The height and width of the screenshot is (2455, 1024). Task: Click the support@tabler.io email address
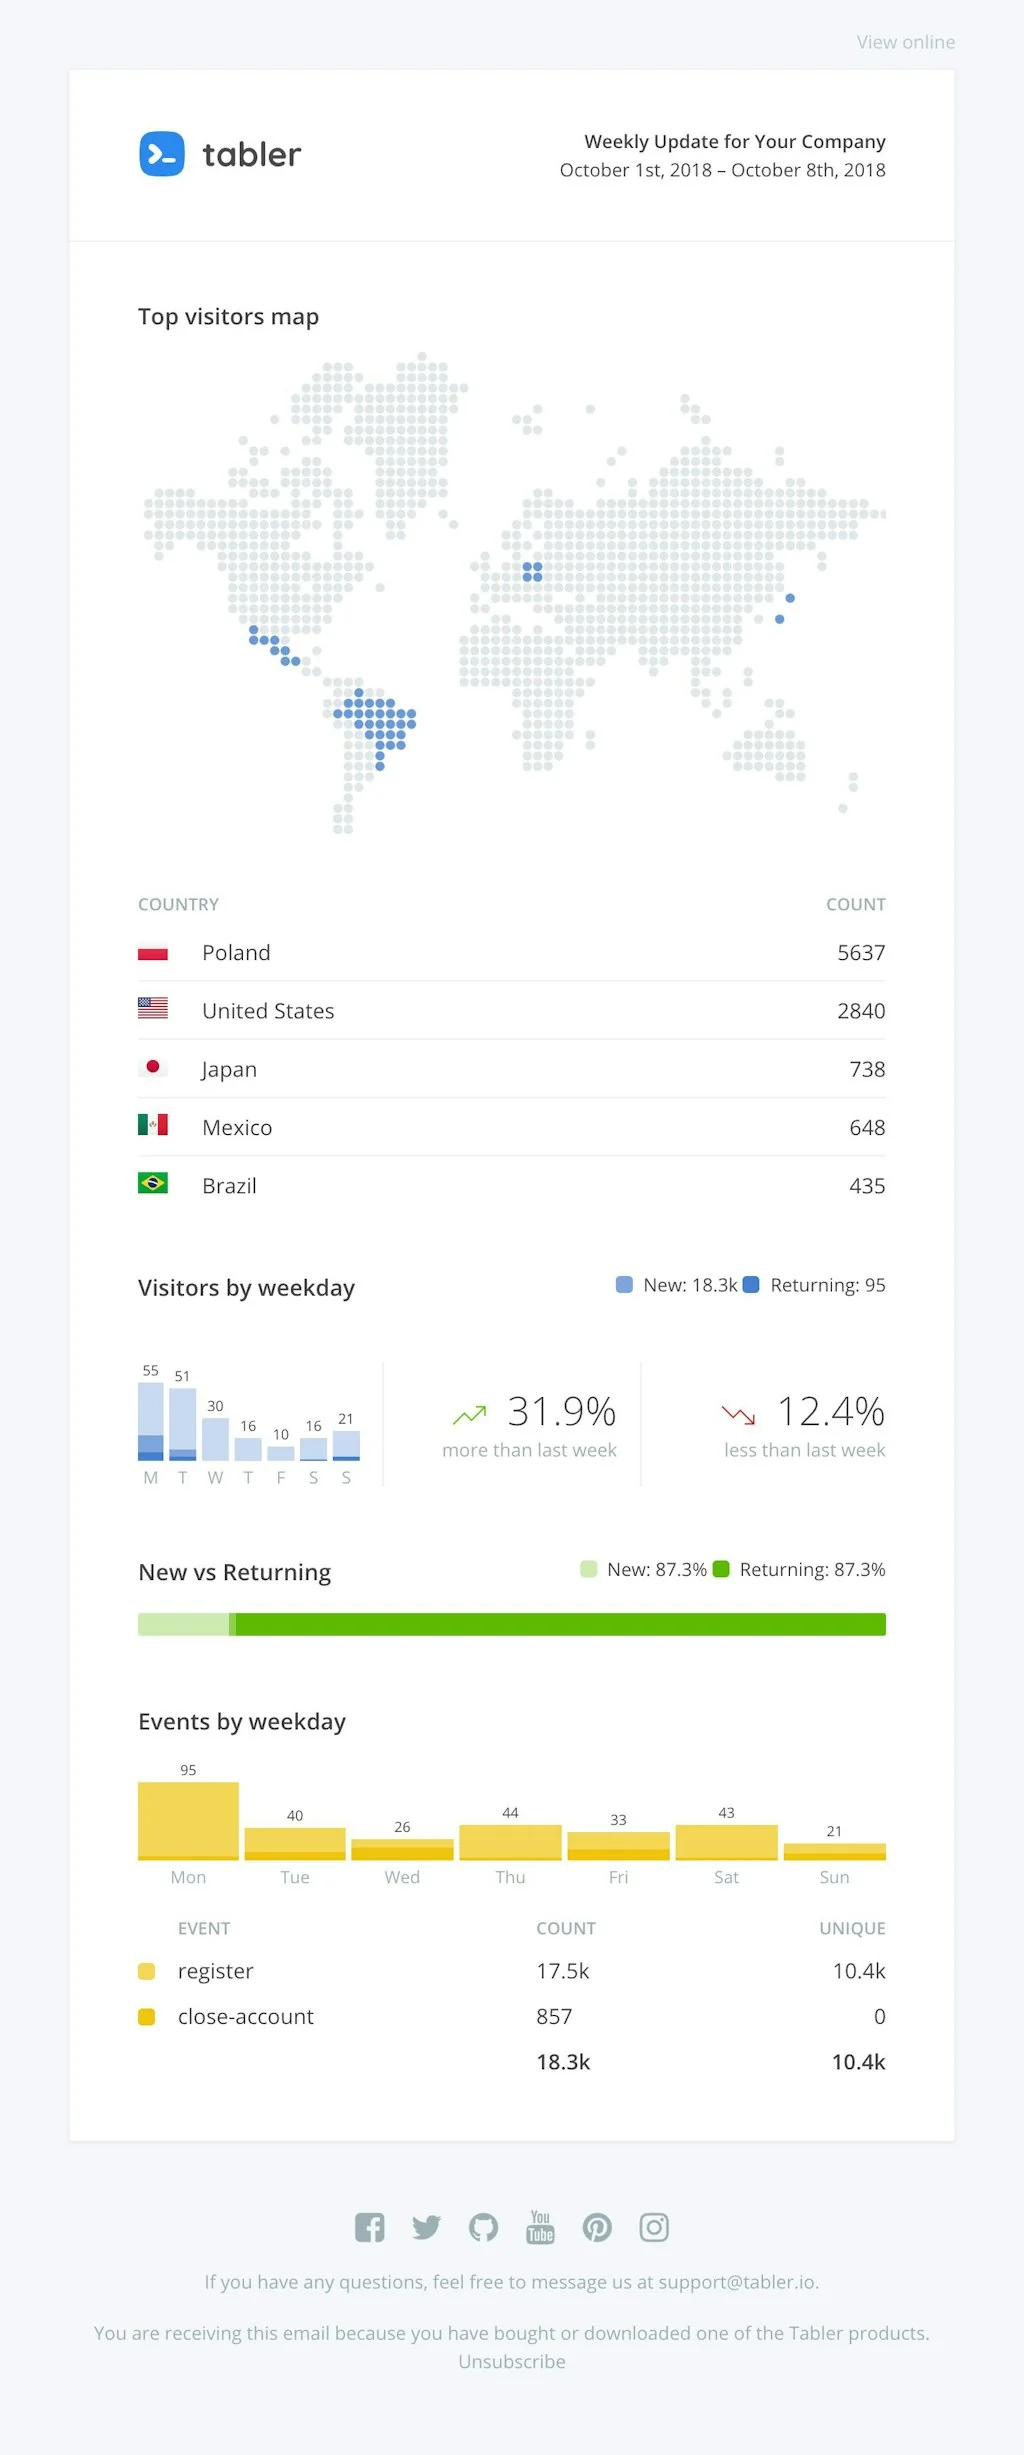pos(737,2282)
